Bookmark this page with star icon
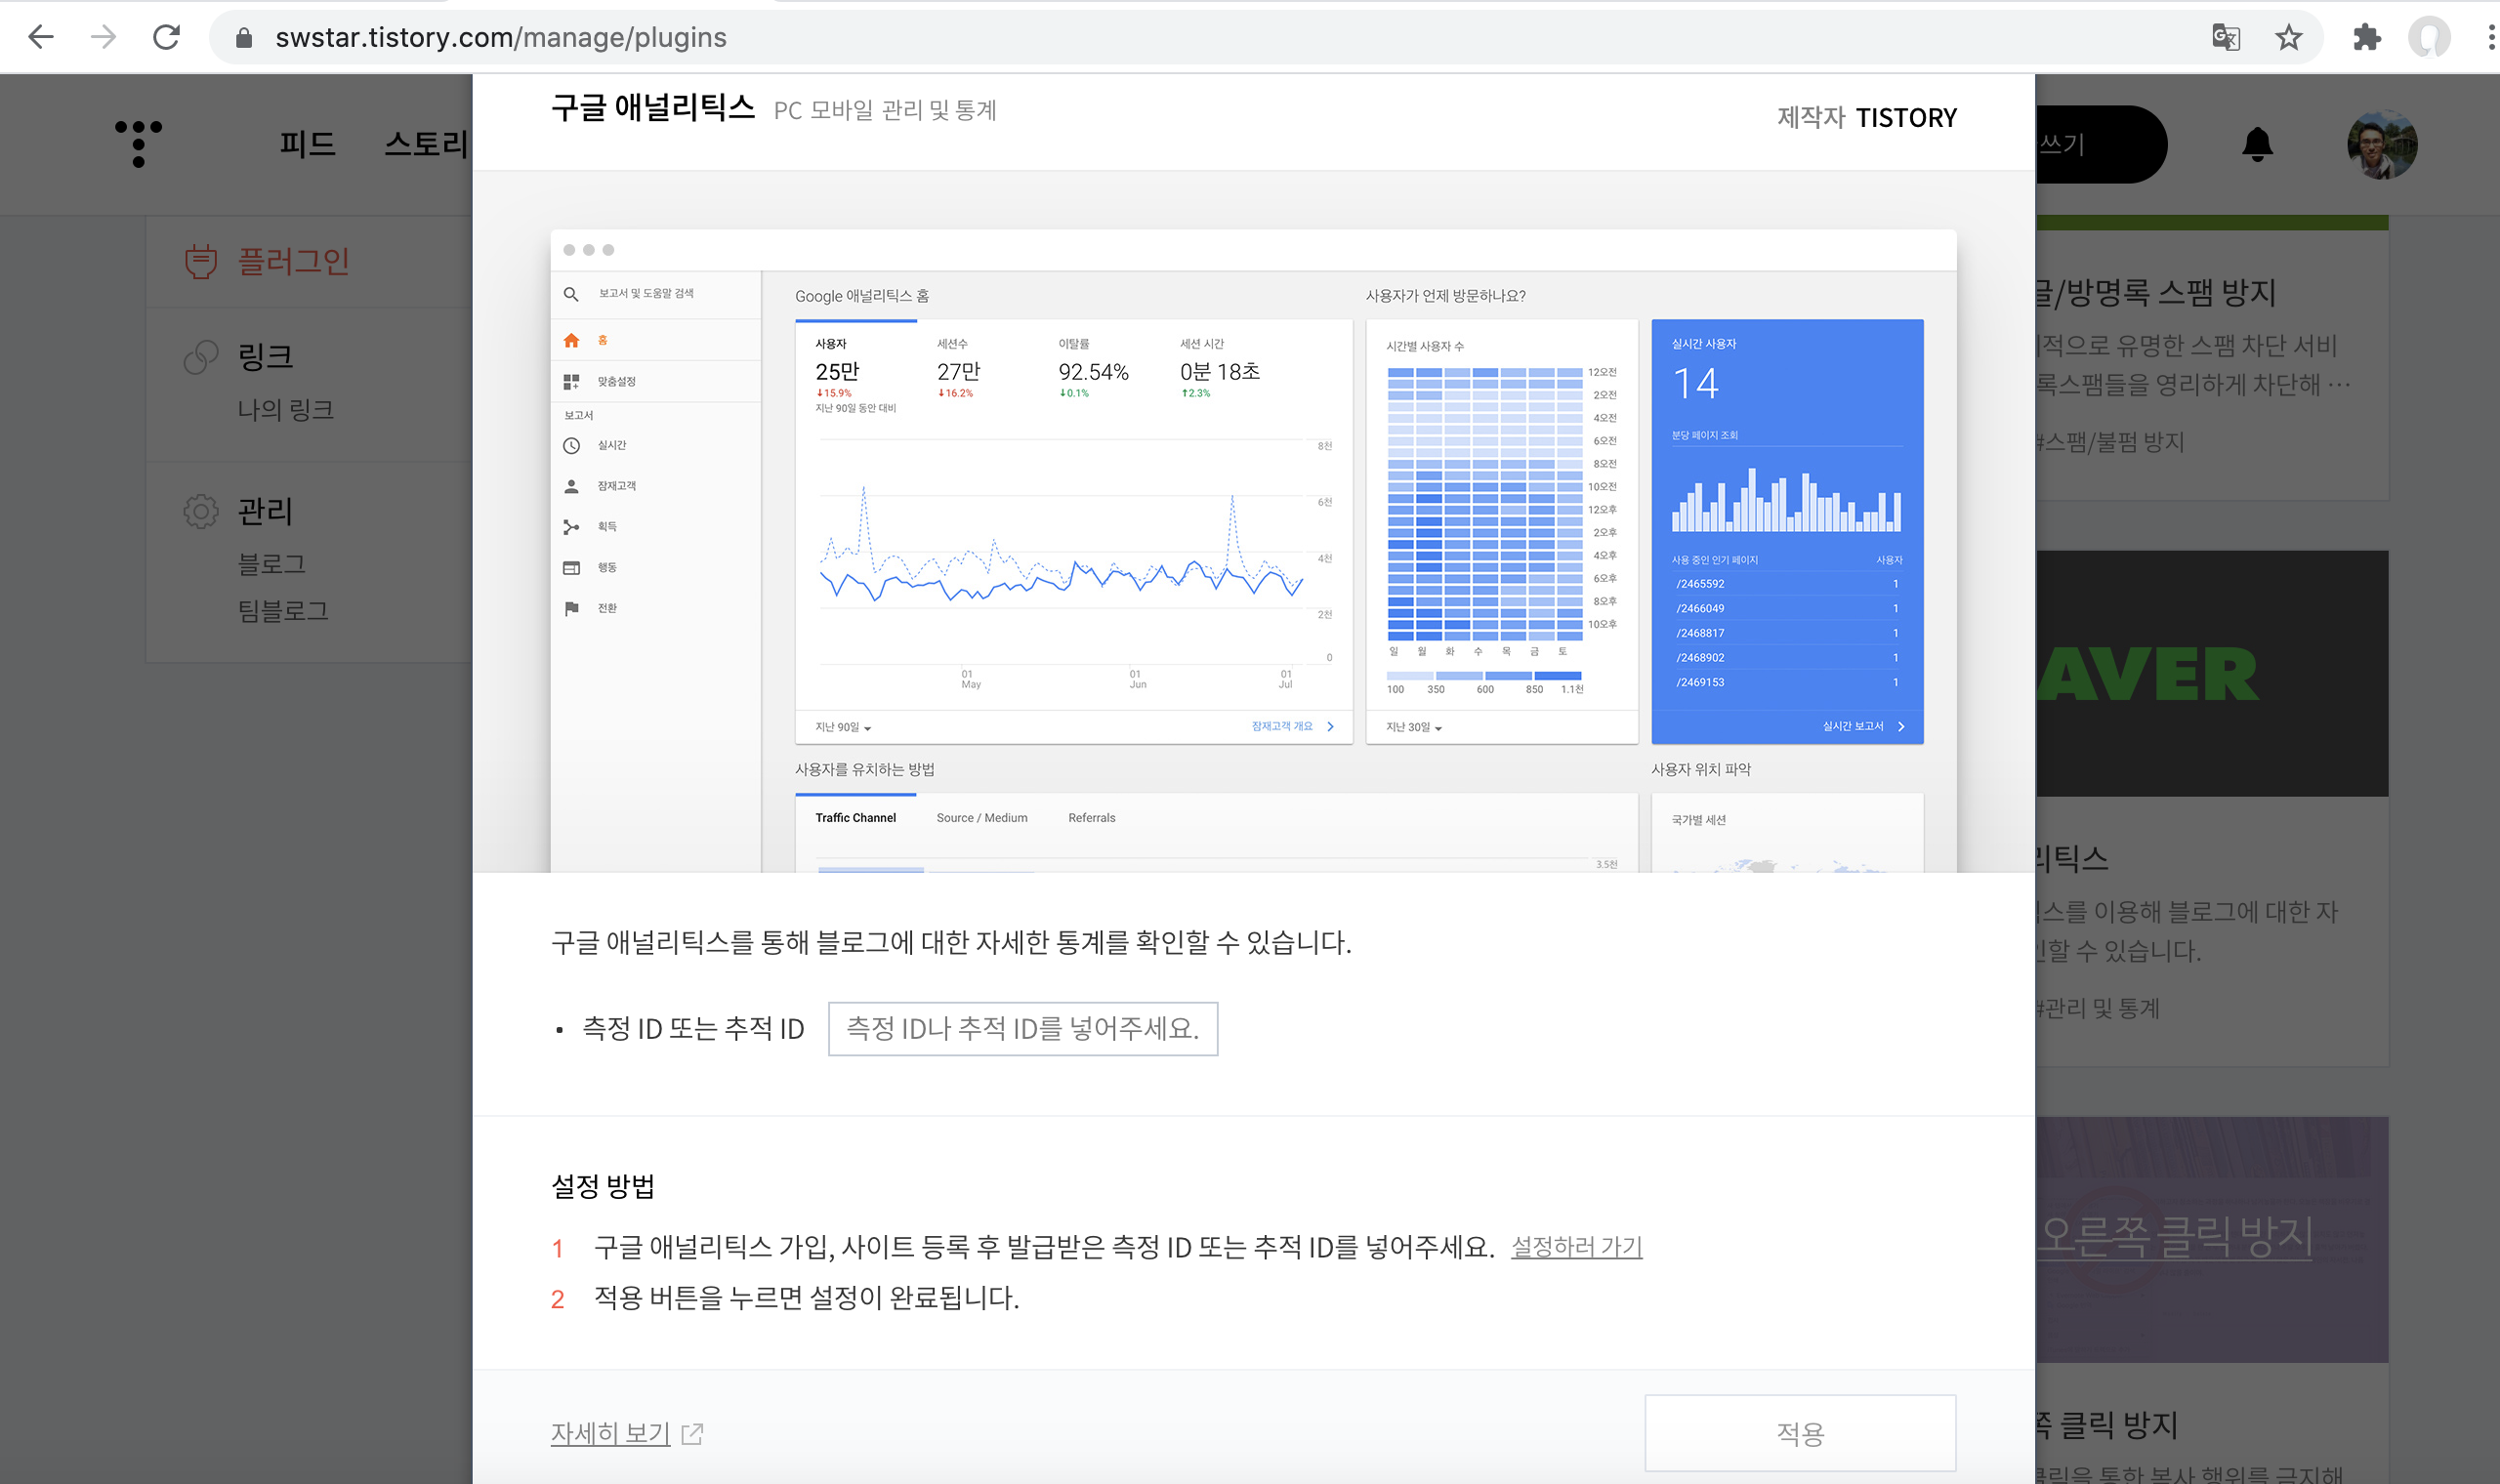The height and width of the screenshot is (1484, 2500). point(2288,38)
